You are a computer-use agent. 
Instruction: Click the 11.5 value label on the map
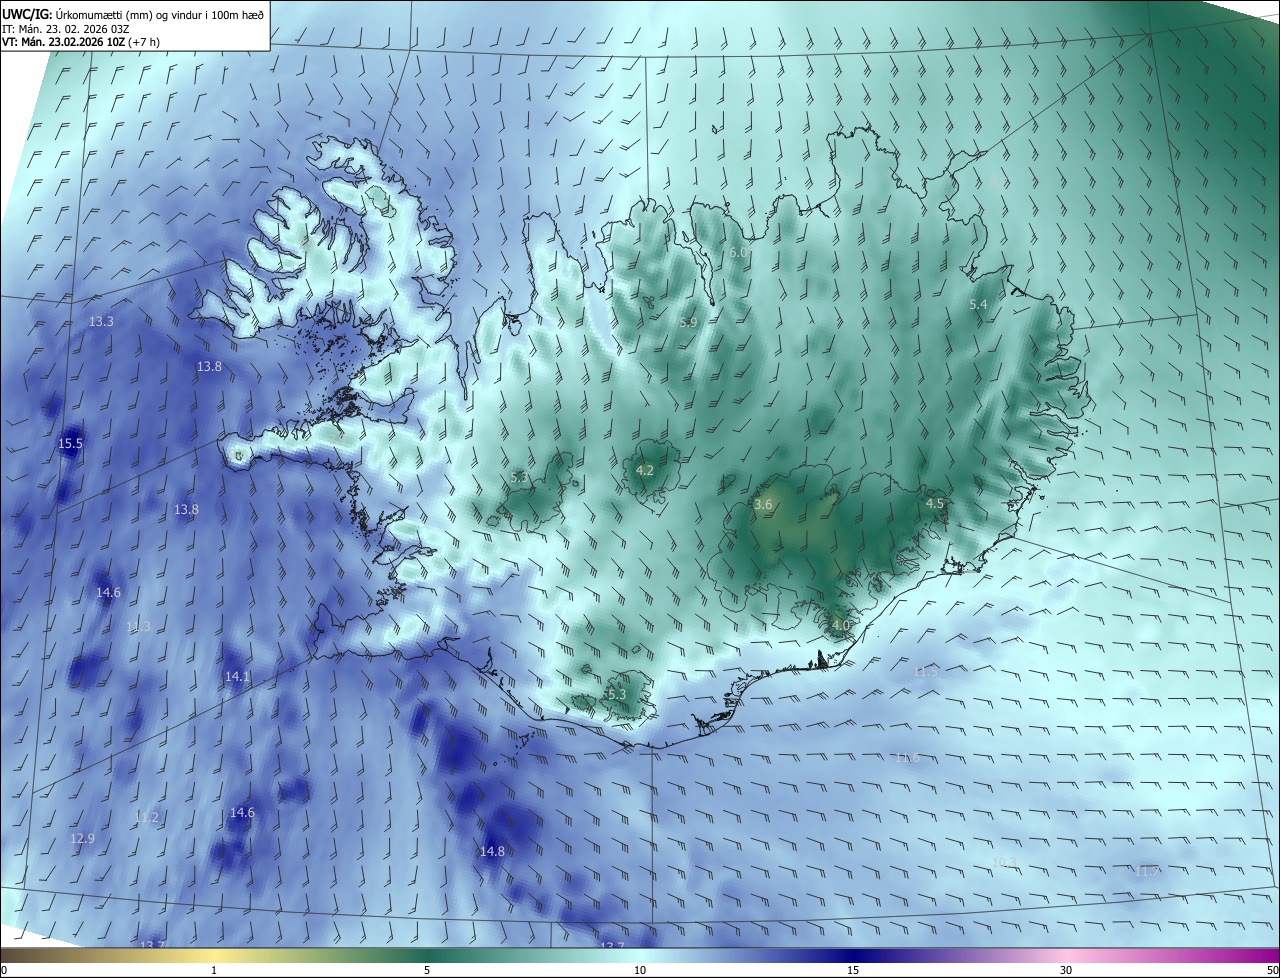[x=926, y=672]
